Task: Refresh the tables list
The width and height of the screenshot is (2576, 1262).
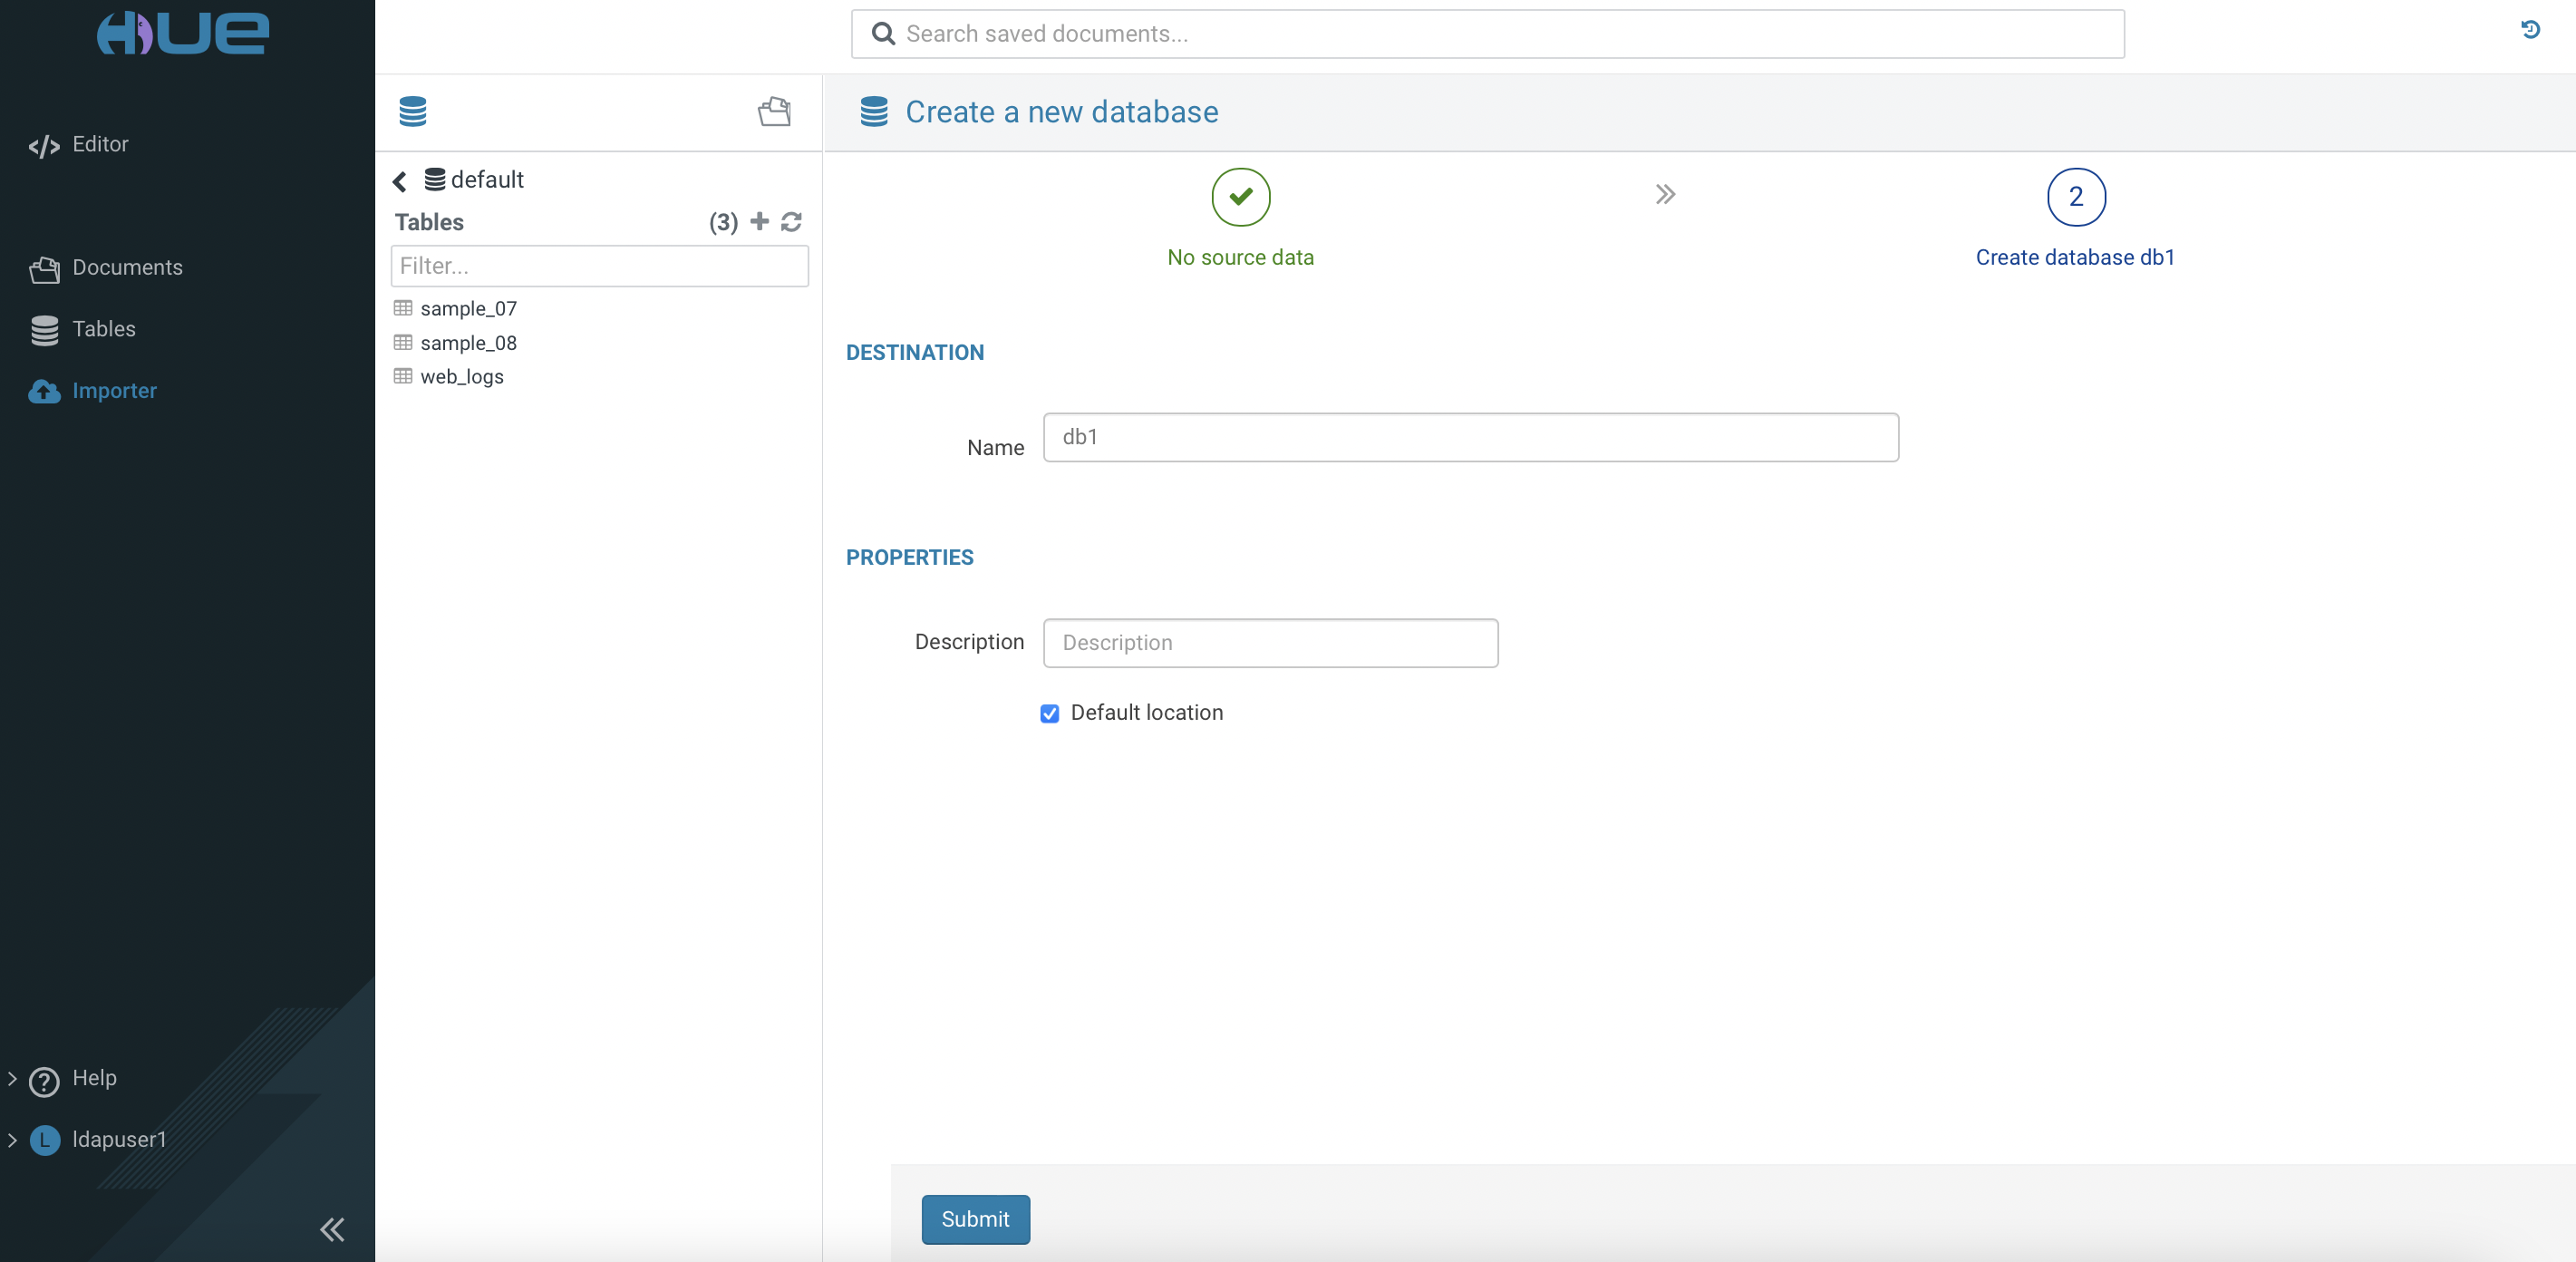Action: (791, 221)
